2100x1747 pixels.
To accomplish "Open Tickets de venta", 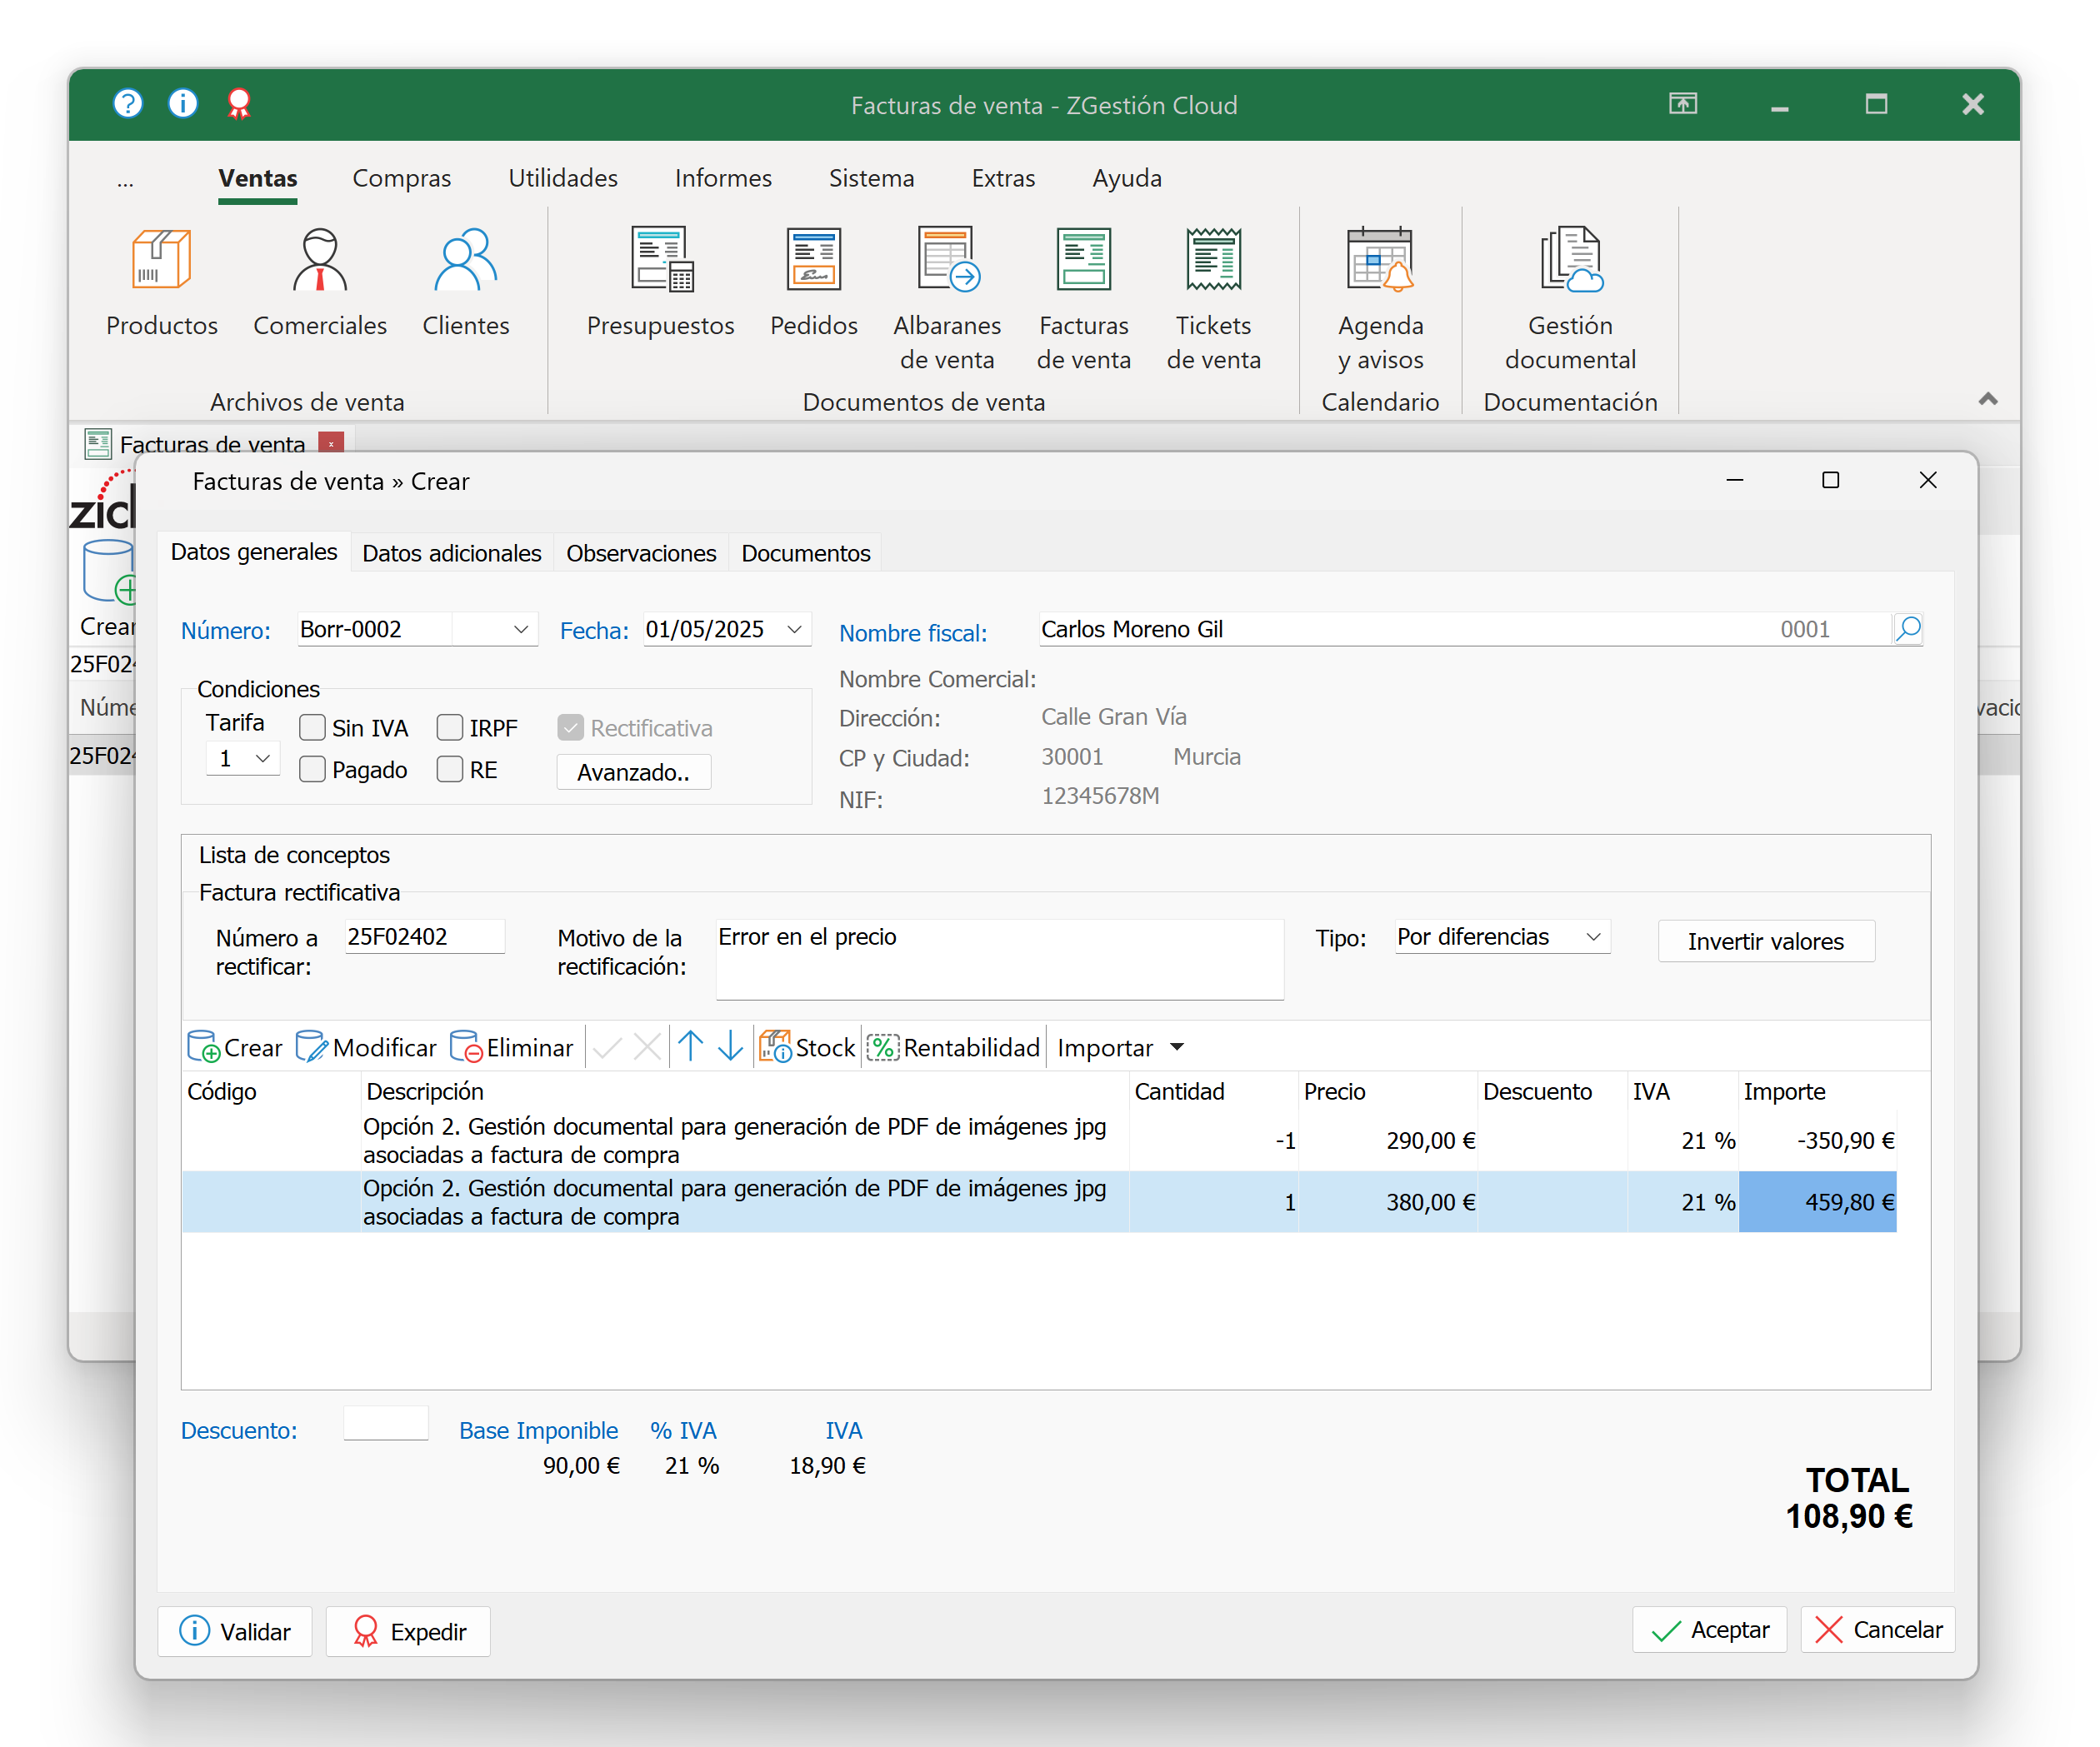I will tap(1213, 299).
